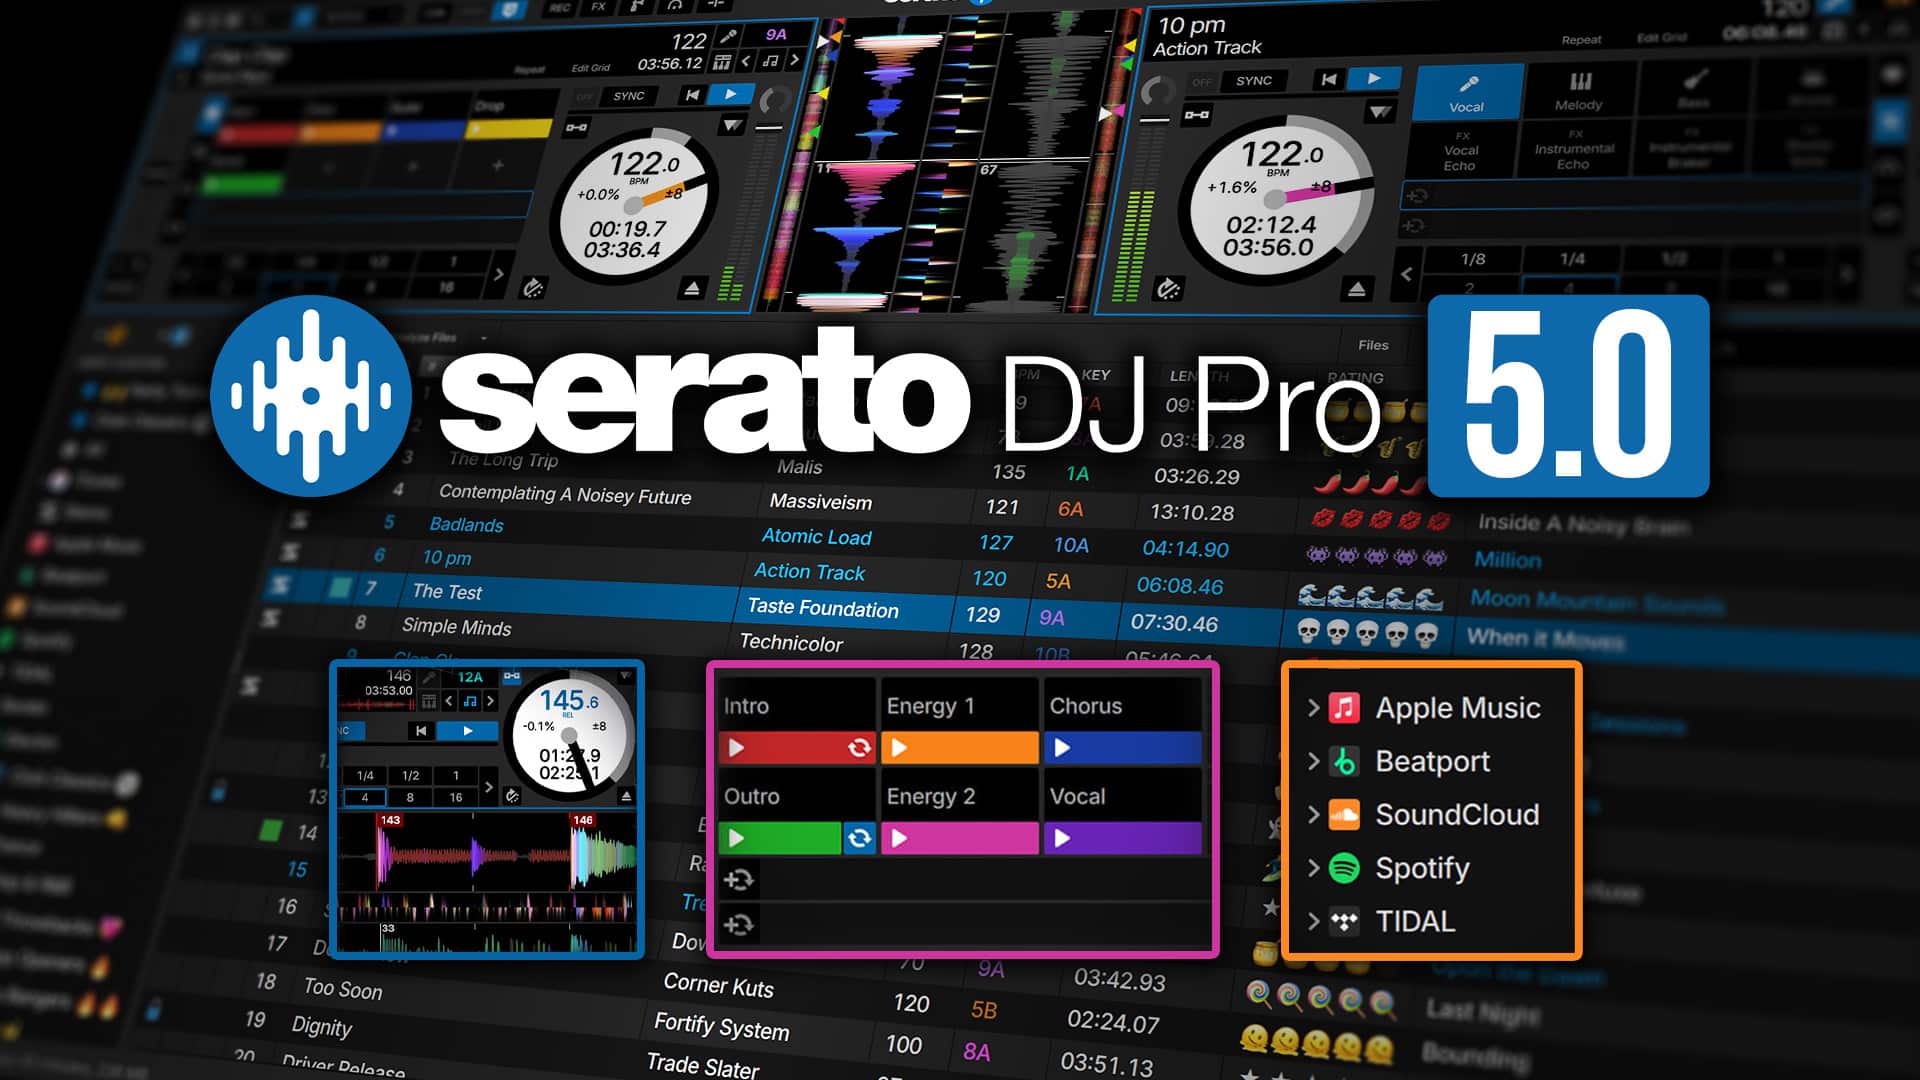
Task: Click the play button in the mini deck
Action: coord(468,731)
